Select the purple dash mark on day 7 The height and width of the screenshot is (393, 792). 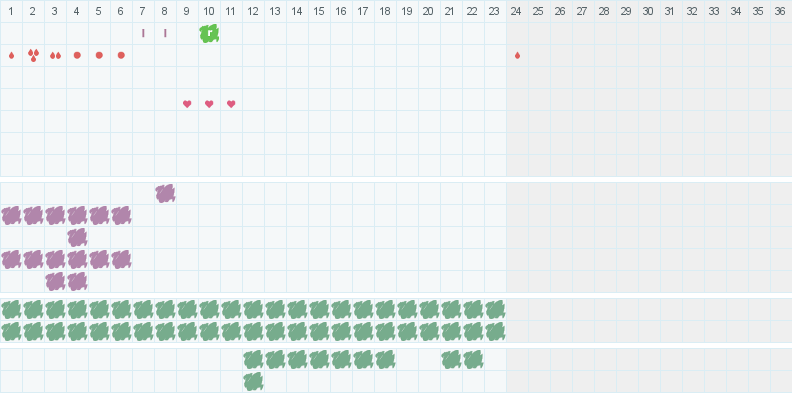click(x=143, y=33)
